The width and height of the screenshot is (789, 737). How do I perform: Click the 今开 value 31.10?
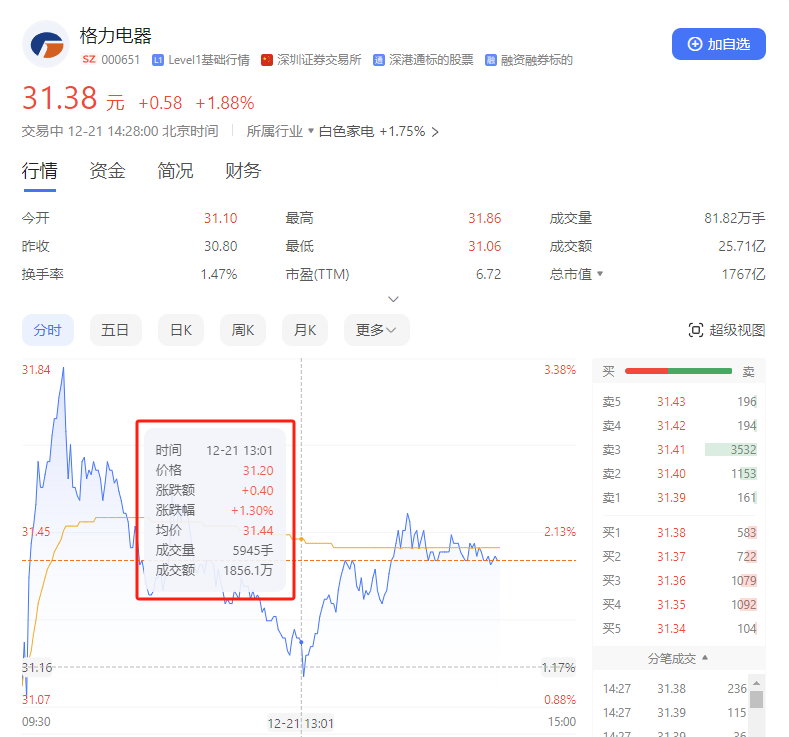tap(220, 218)
